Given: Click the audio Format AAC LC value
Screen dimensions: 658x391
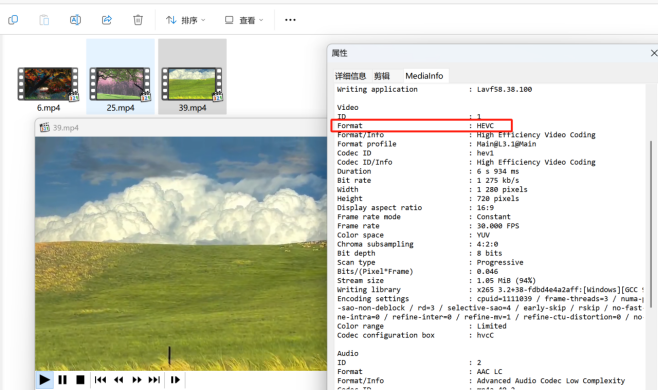Looking at the screenshot, I should [x=489, y=372].
